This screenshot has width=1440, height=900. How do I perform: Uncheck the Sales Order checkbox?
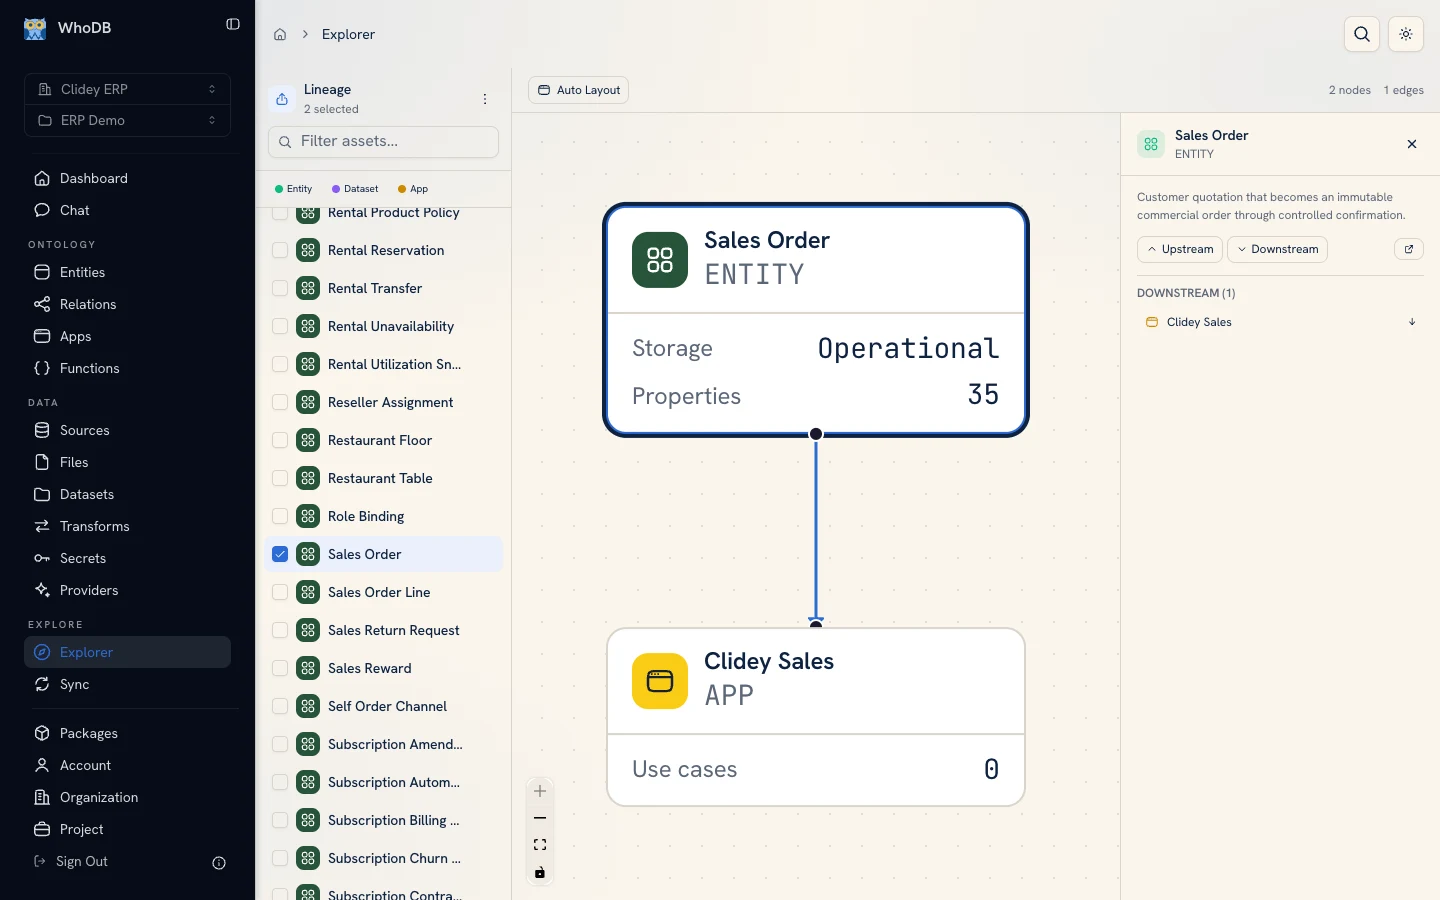coord(280,554)
